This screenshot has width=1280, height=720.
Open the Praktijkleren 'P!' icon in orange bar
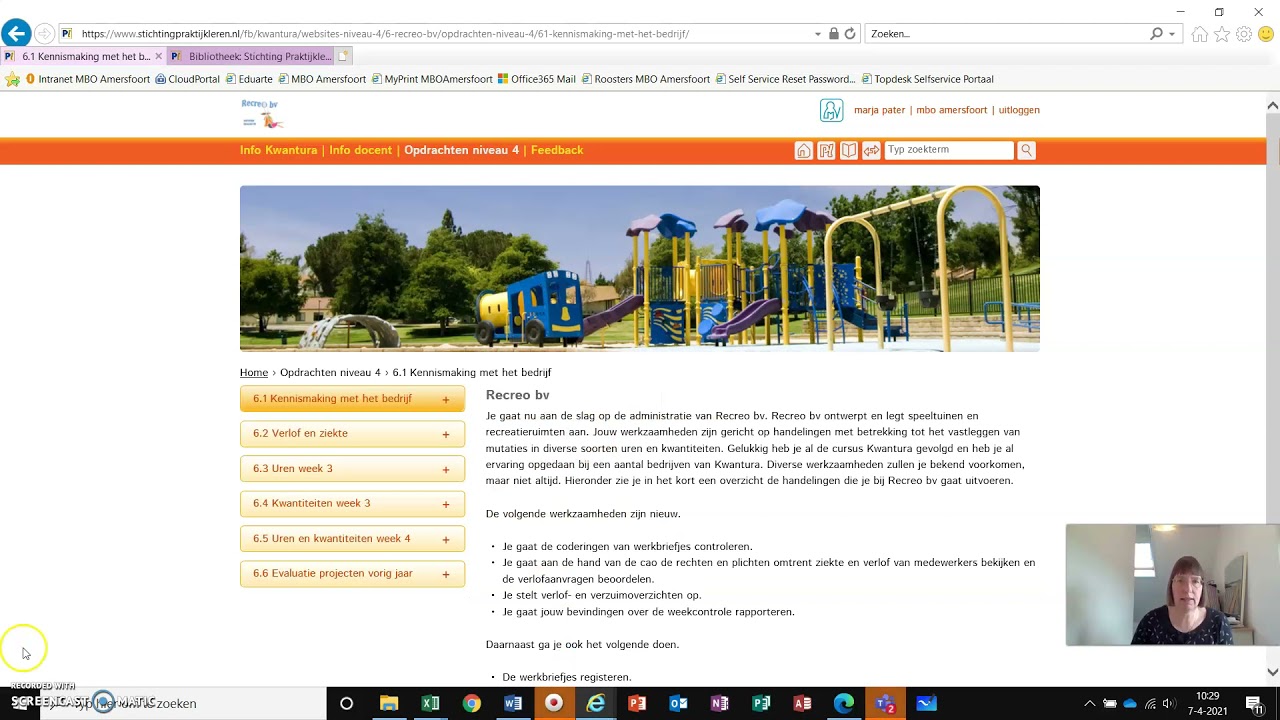(x=826, y=150)
